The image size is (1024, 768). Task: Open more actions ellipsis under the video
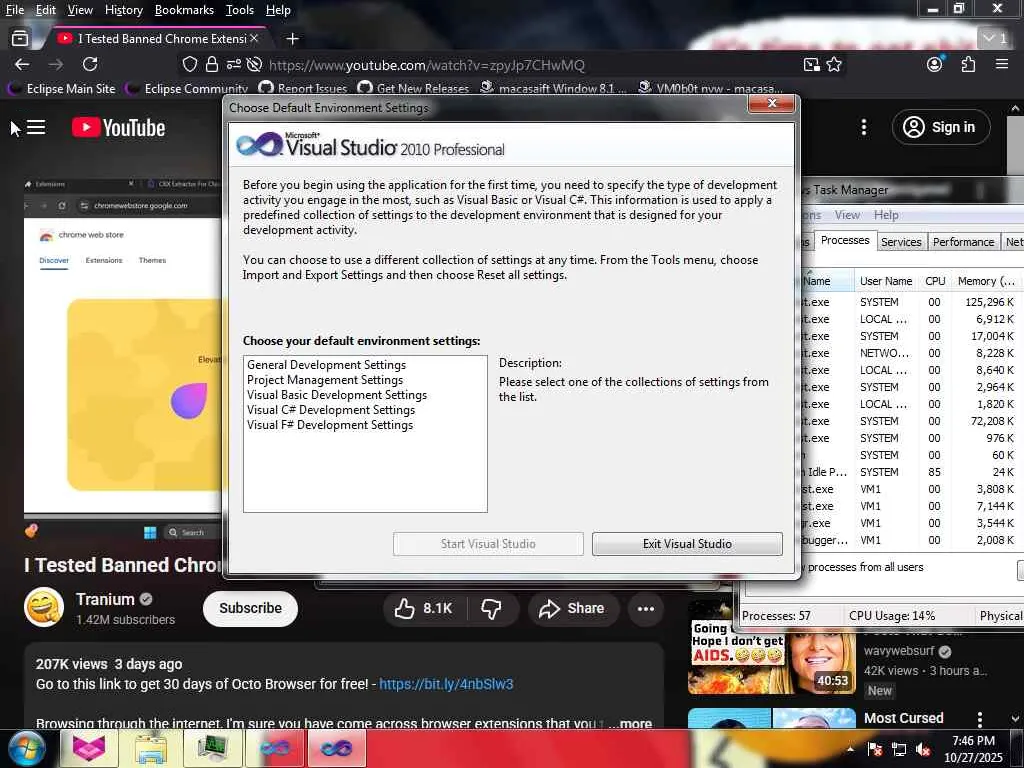tap(646, 608)
